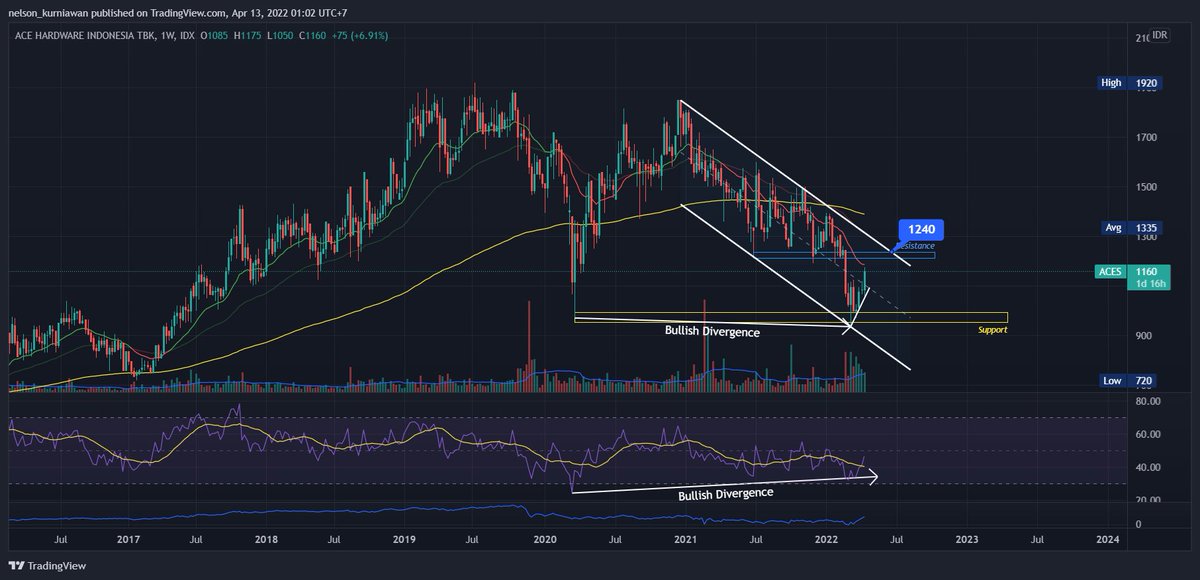Select Bullish Divergence text in RSI pane

pos(726,495)
